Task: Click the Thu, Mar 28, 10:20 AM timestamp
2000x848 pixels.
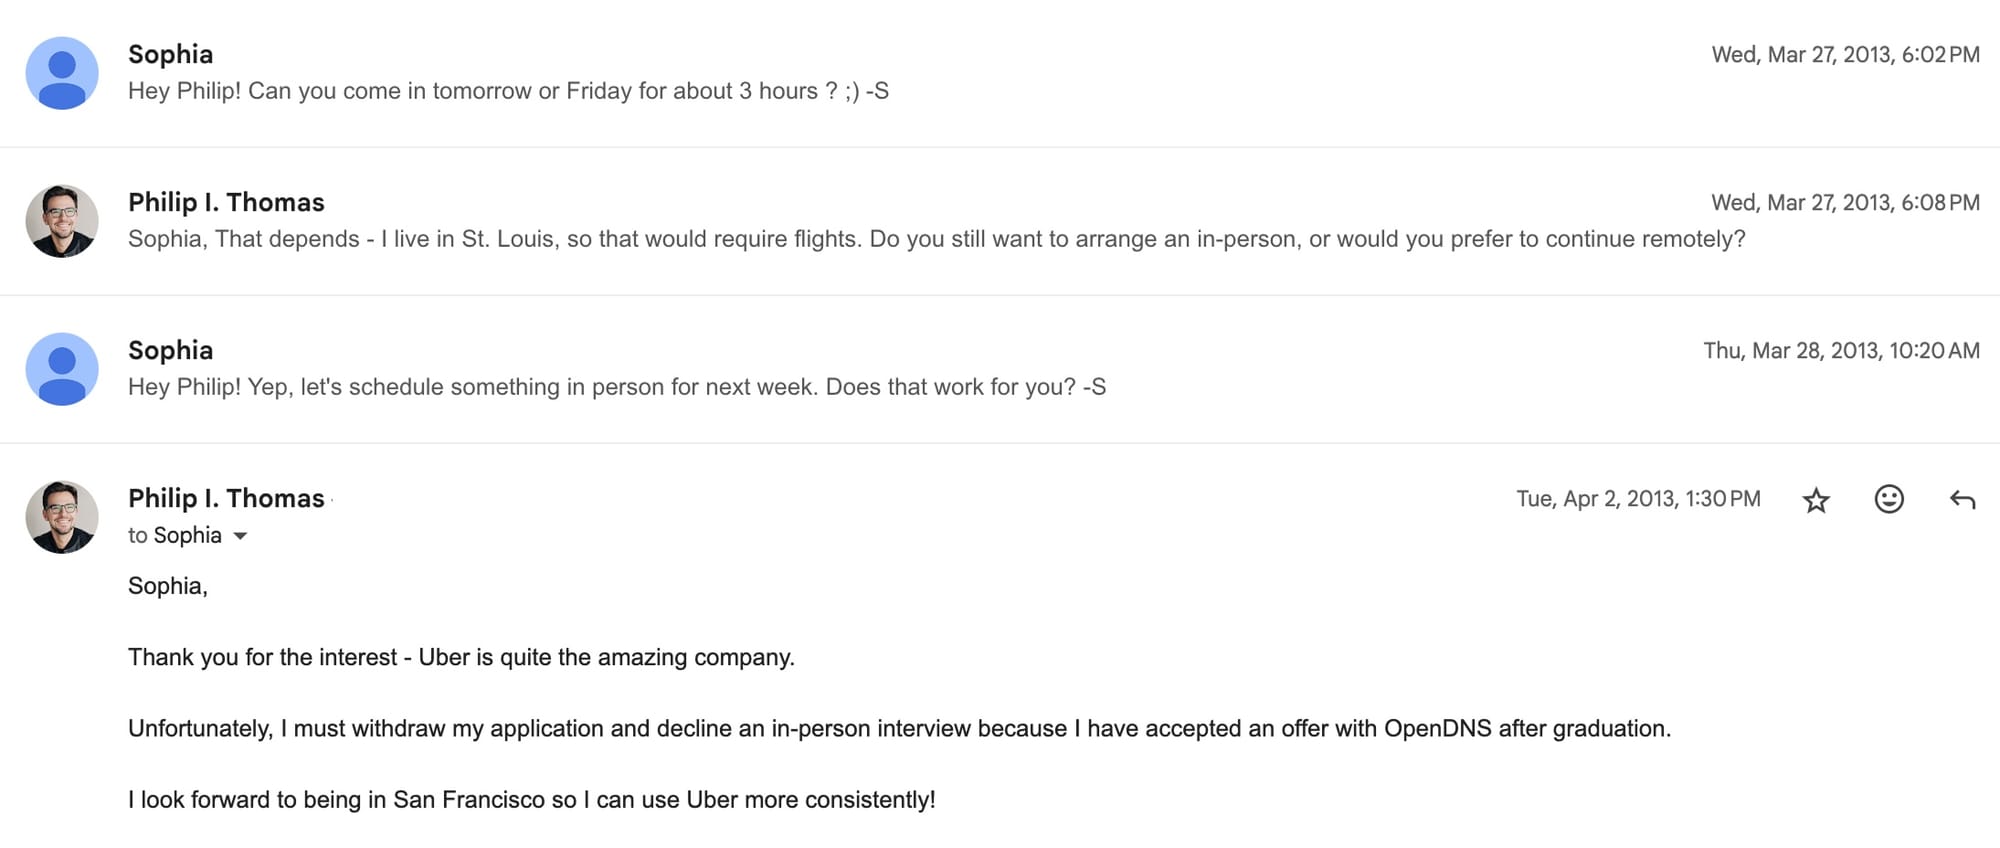Action: pyautogui.click(x=1841, y=351)
